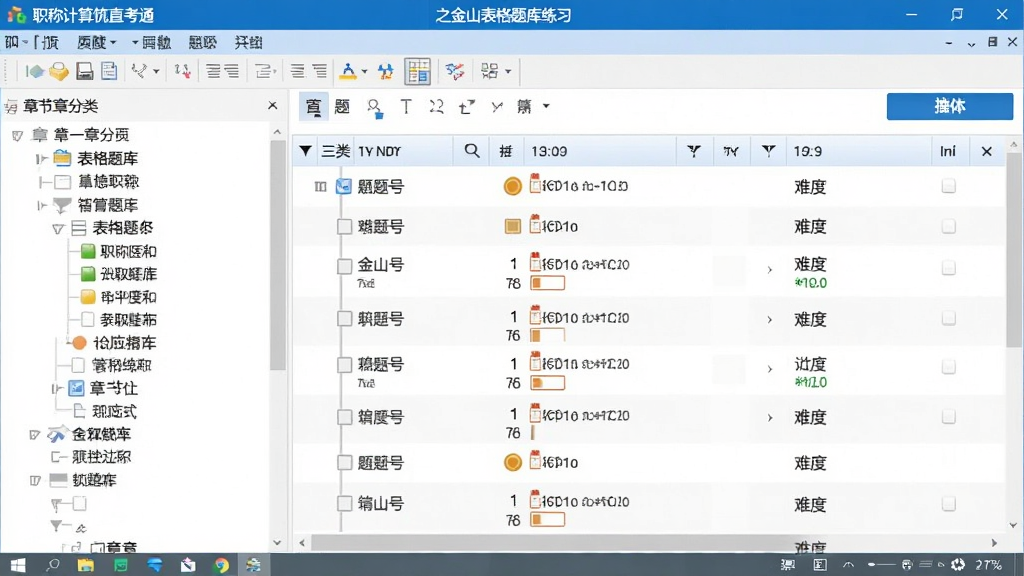Screen dimensions: 1024x576
Task: Click the letter A text color icon
Action: (348, 71)
